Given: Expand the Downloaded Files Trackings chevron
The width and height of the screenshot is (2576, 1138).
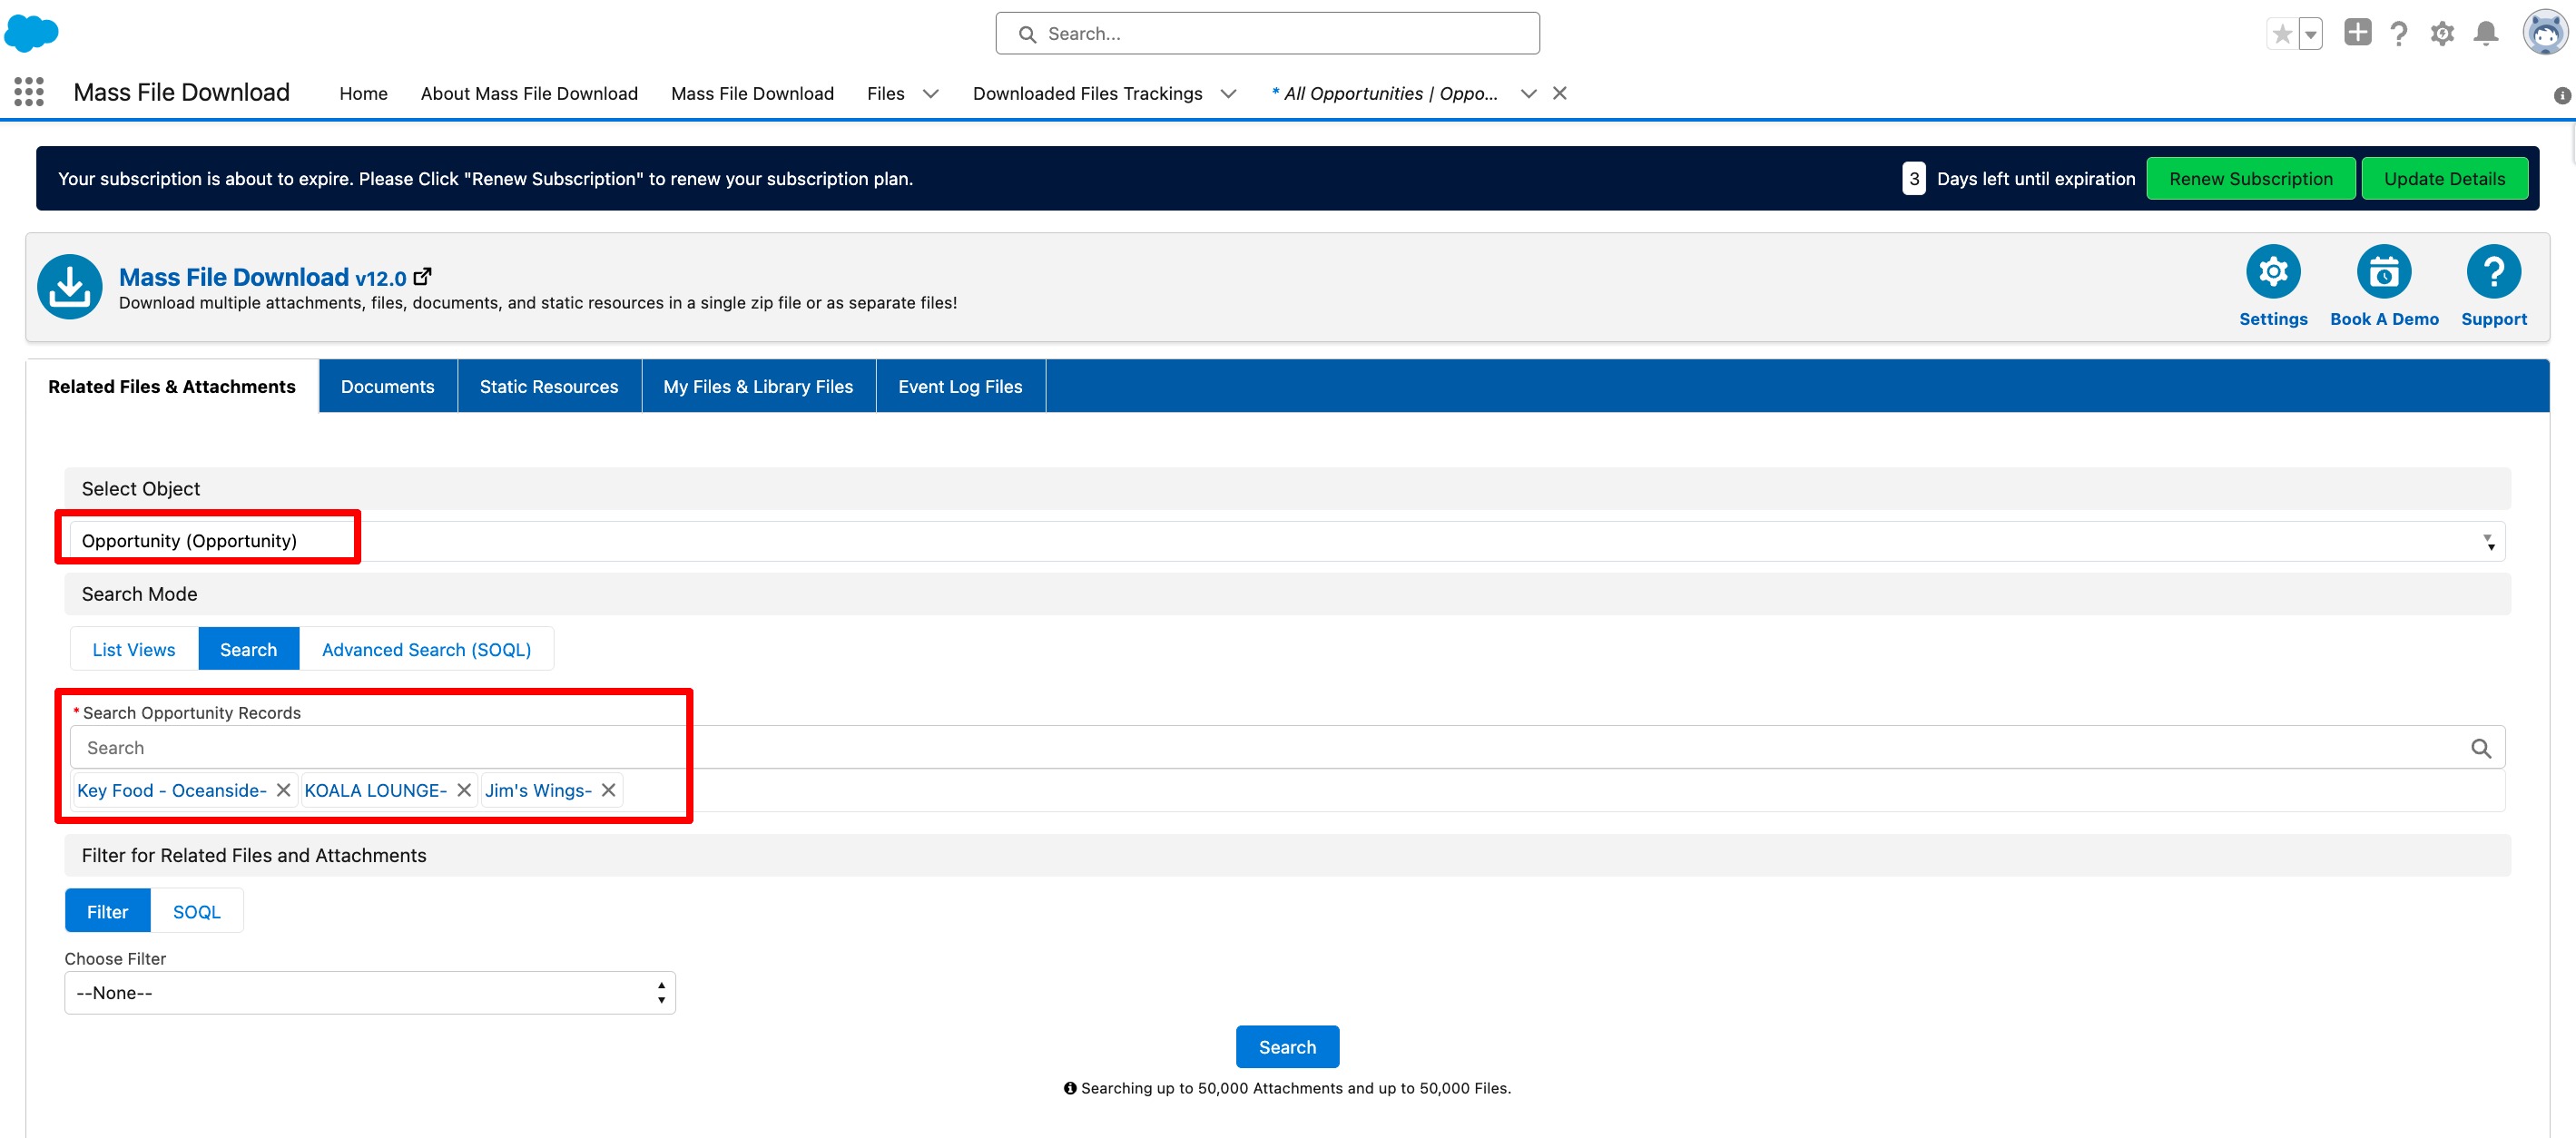Looking at the screenshot, I should click(x=1229, y=93).
